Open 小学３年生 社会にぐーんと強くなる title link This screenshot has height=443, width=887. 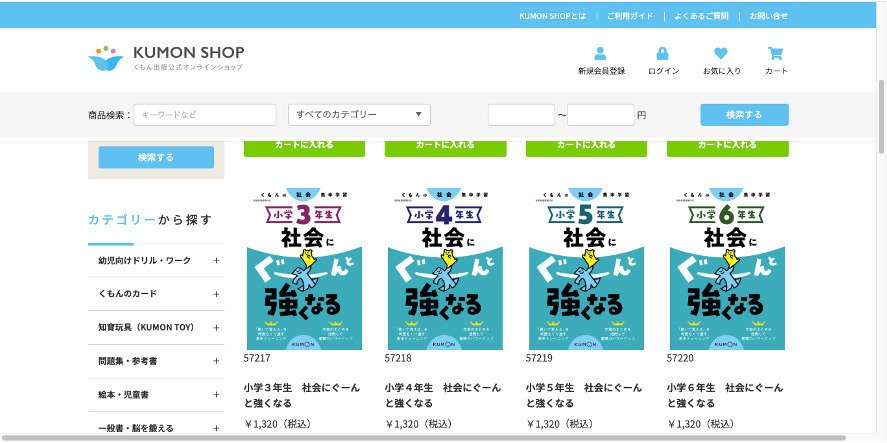(302, 395)
